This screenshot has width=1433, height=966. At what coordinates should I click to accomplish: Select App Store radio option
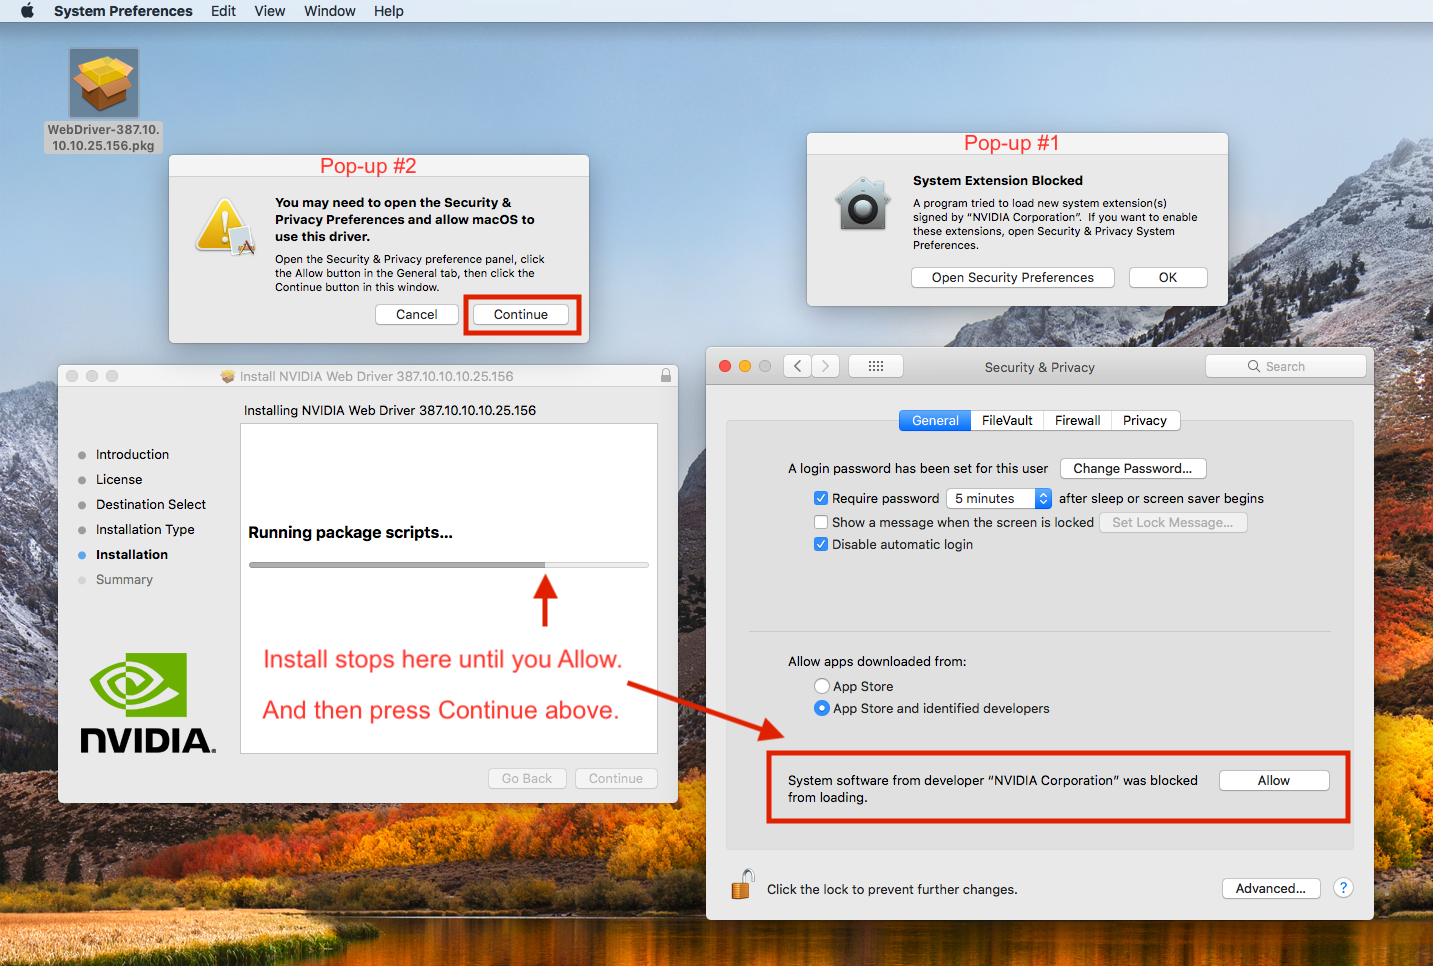pyautogui.click(x=822, y=686)
